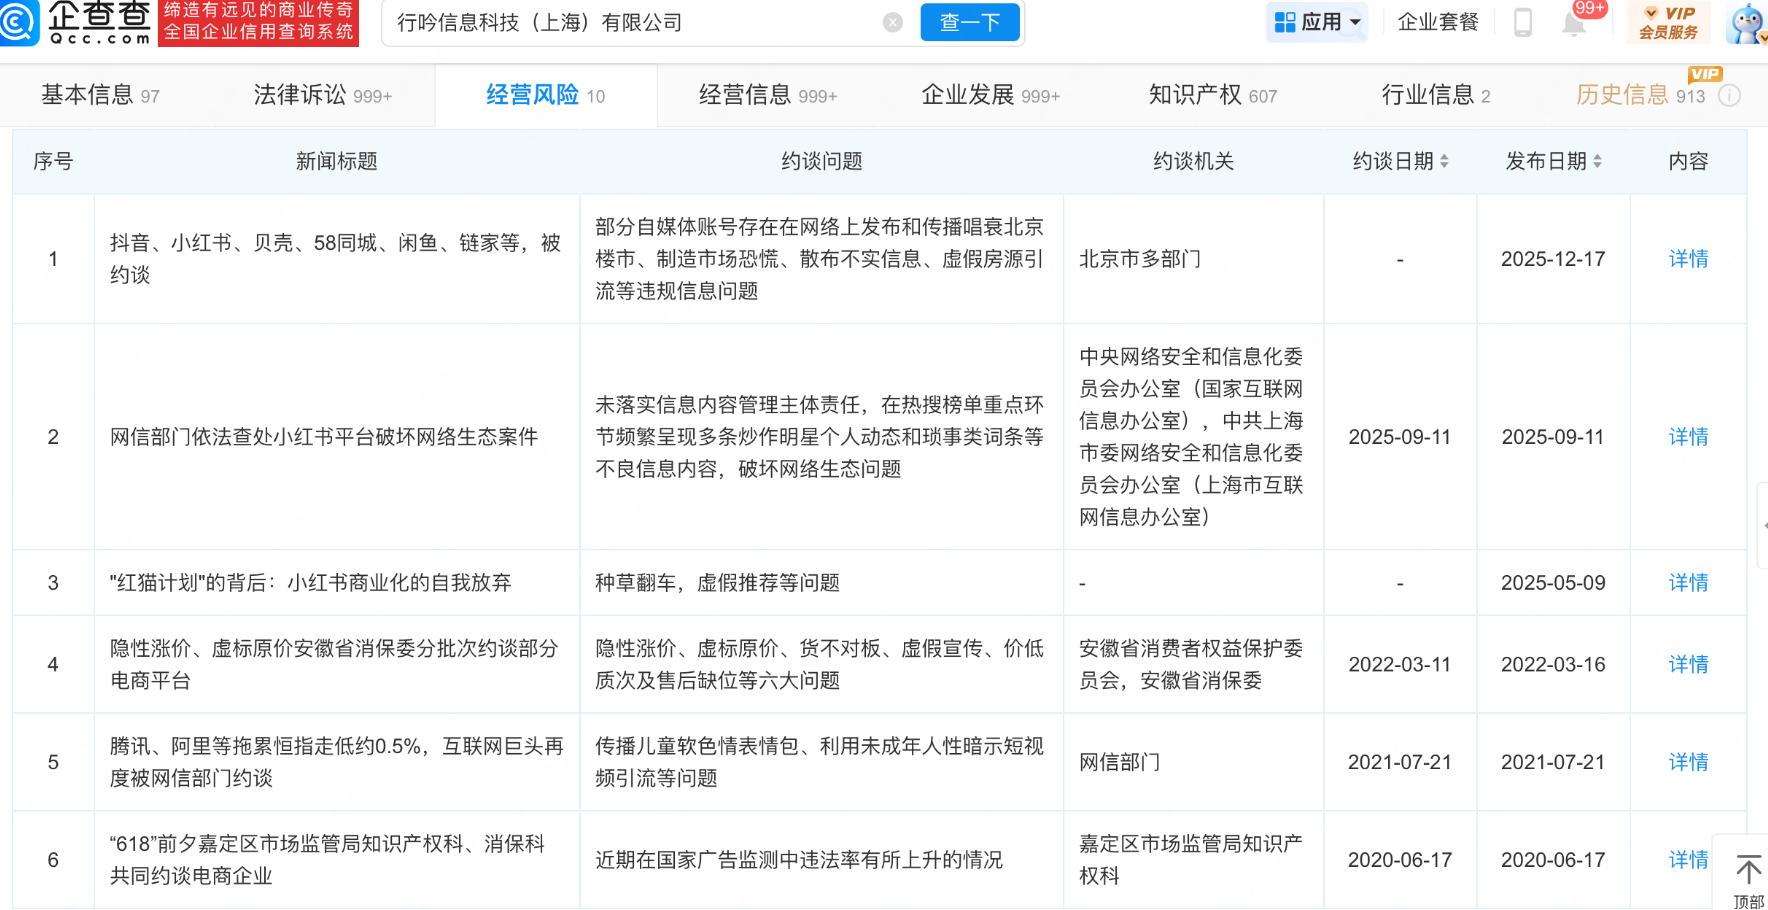The height and width of the screenshot is (910, 1768).
Task: Click publish date 2025-05-09
Action: point(1553,583)
